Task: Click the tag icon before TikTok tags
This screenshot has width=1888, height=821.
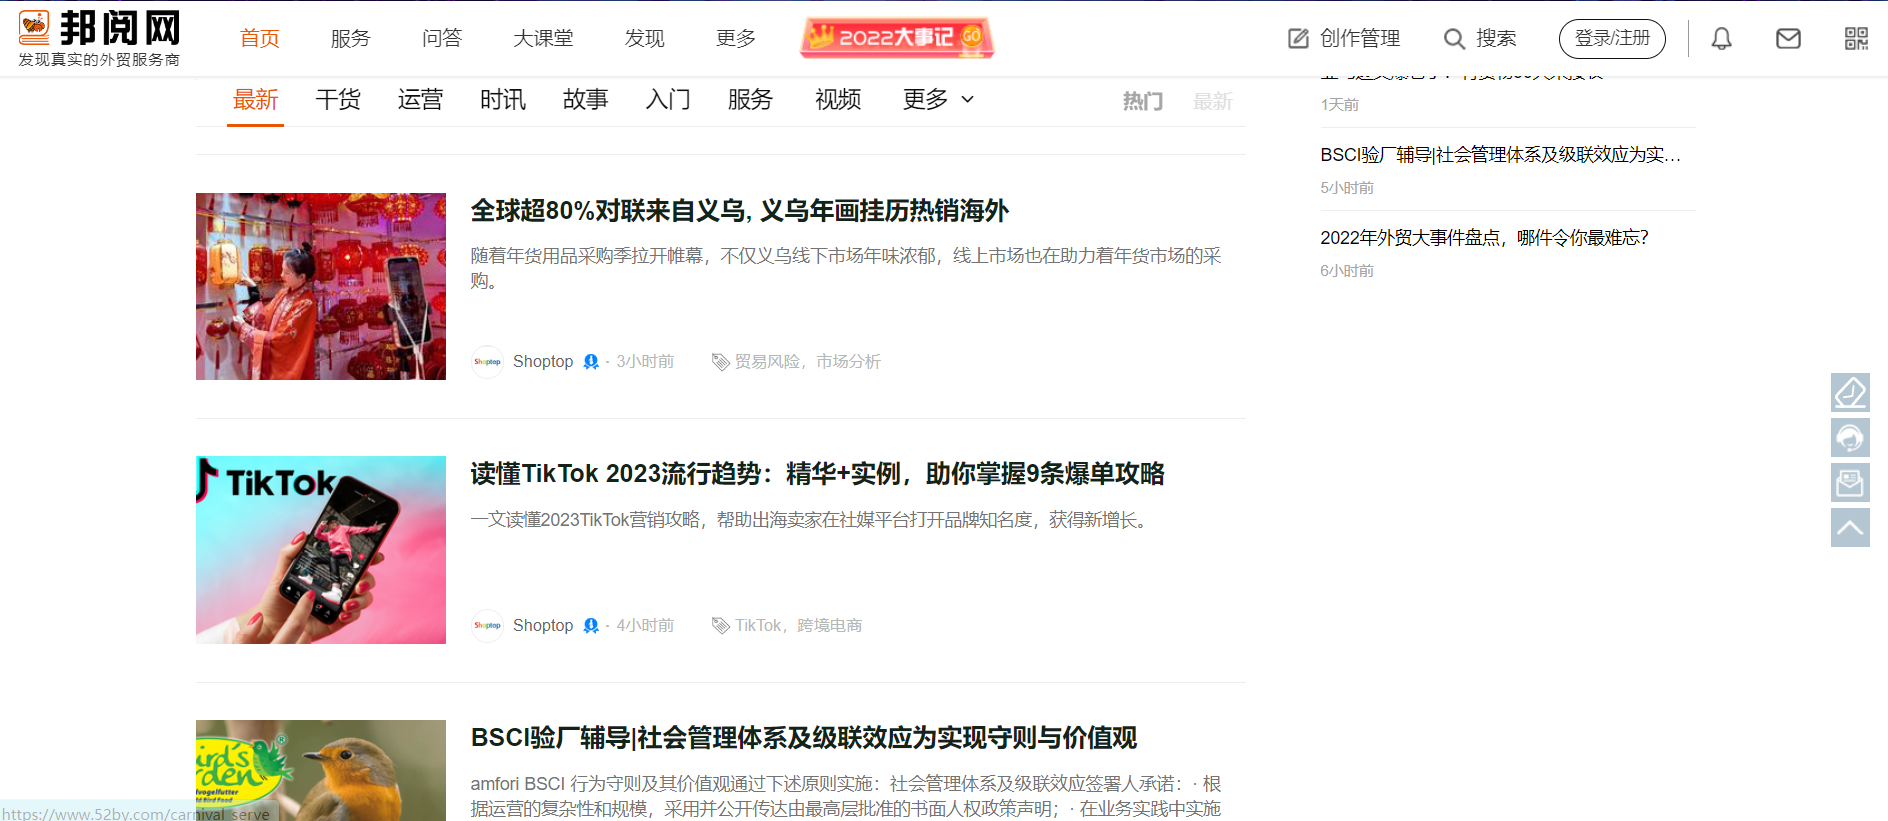Action: (720, 625)
